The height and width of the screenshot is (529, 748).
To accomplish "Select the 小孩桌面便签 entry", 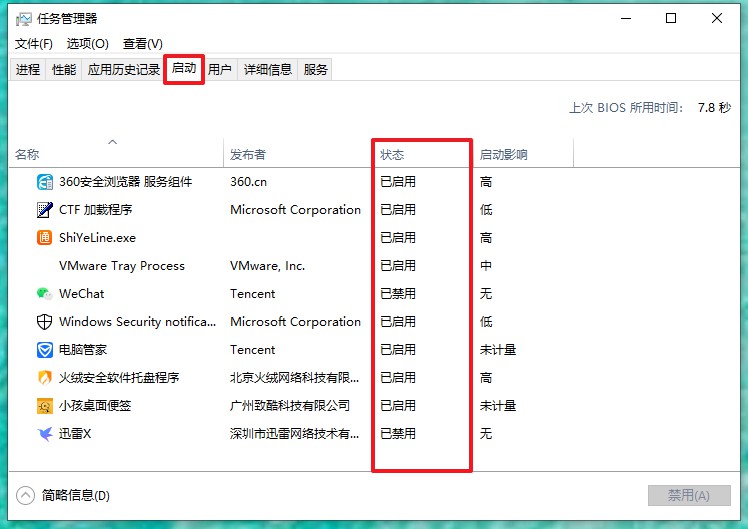I will 95,405.
